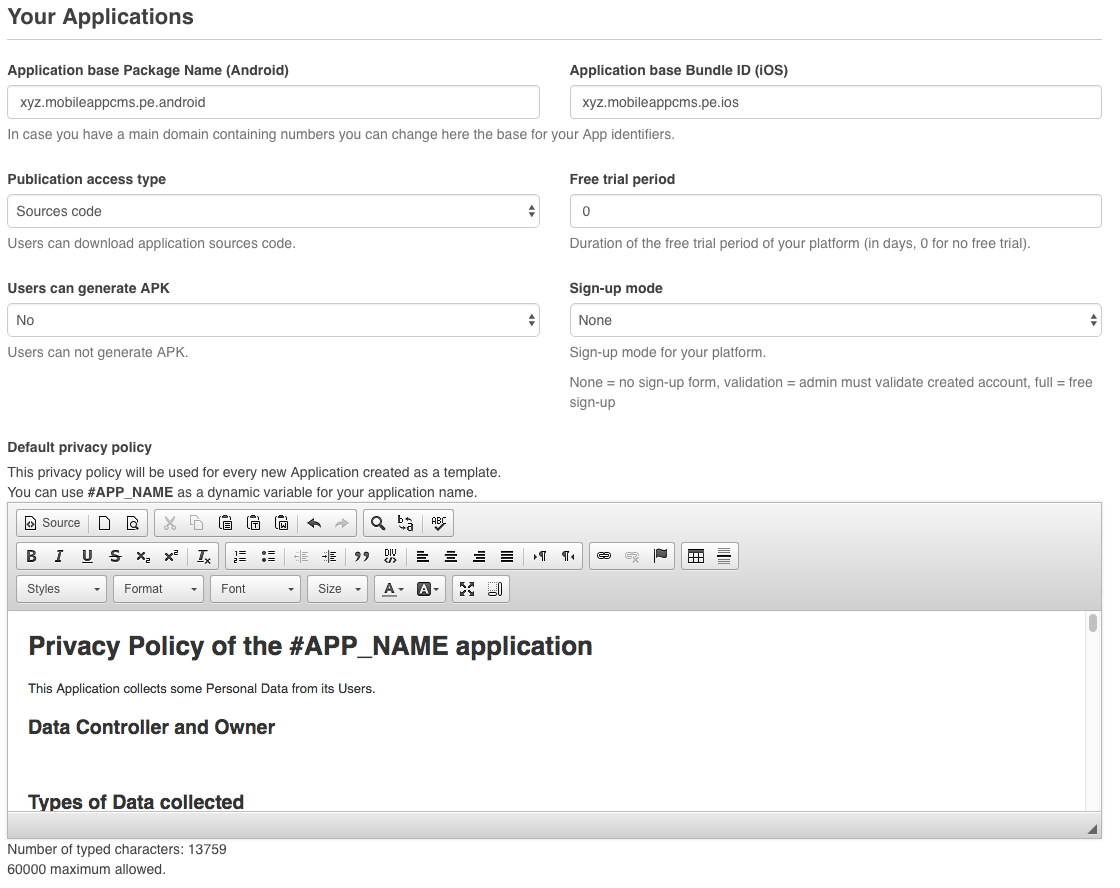Image resolution: width=1120 pixels, height=888 pixels.
Task: Click the Android Package Name field
Action: pyautogui.click(x=273, y=102)
